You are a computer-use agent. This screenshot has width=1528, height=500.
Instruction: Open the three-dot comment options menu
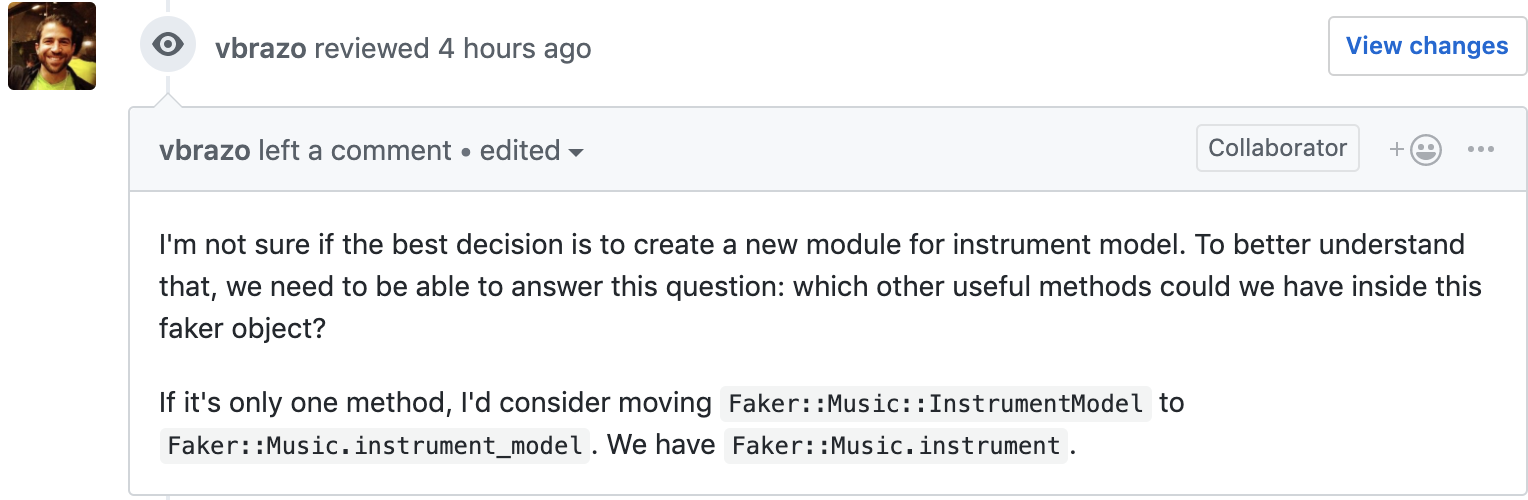[1480, 150]
